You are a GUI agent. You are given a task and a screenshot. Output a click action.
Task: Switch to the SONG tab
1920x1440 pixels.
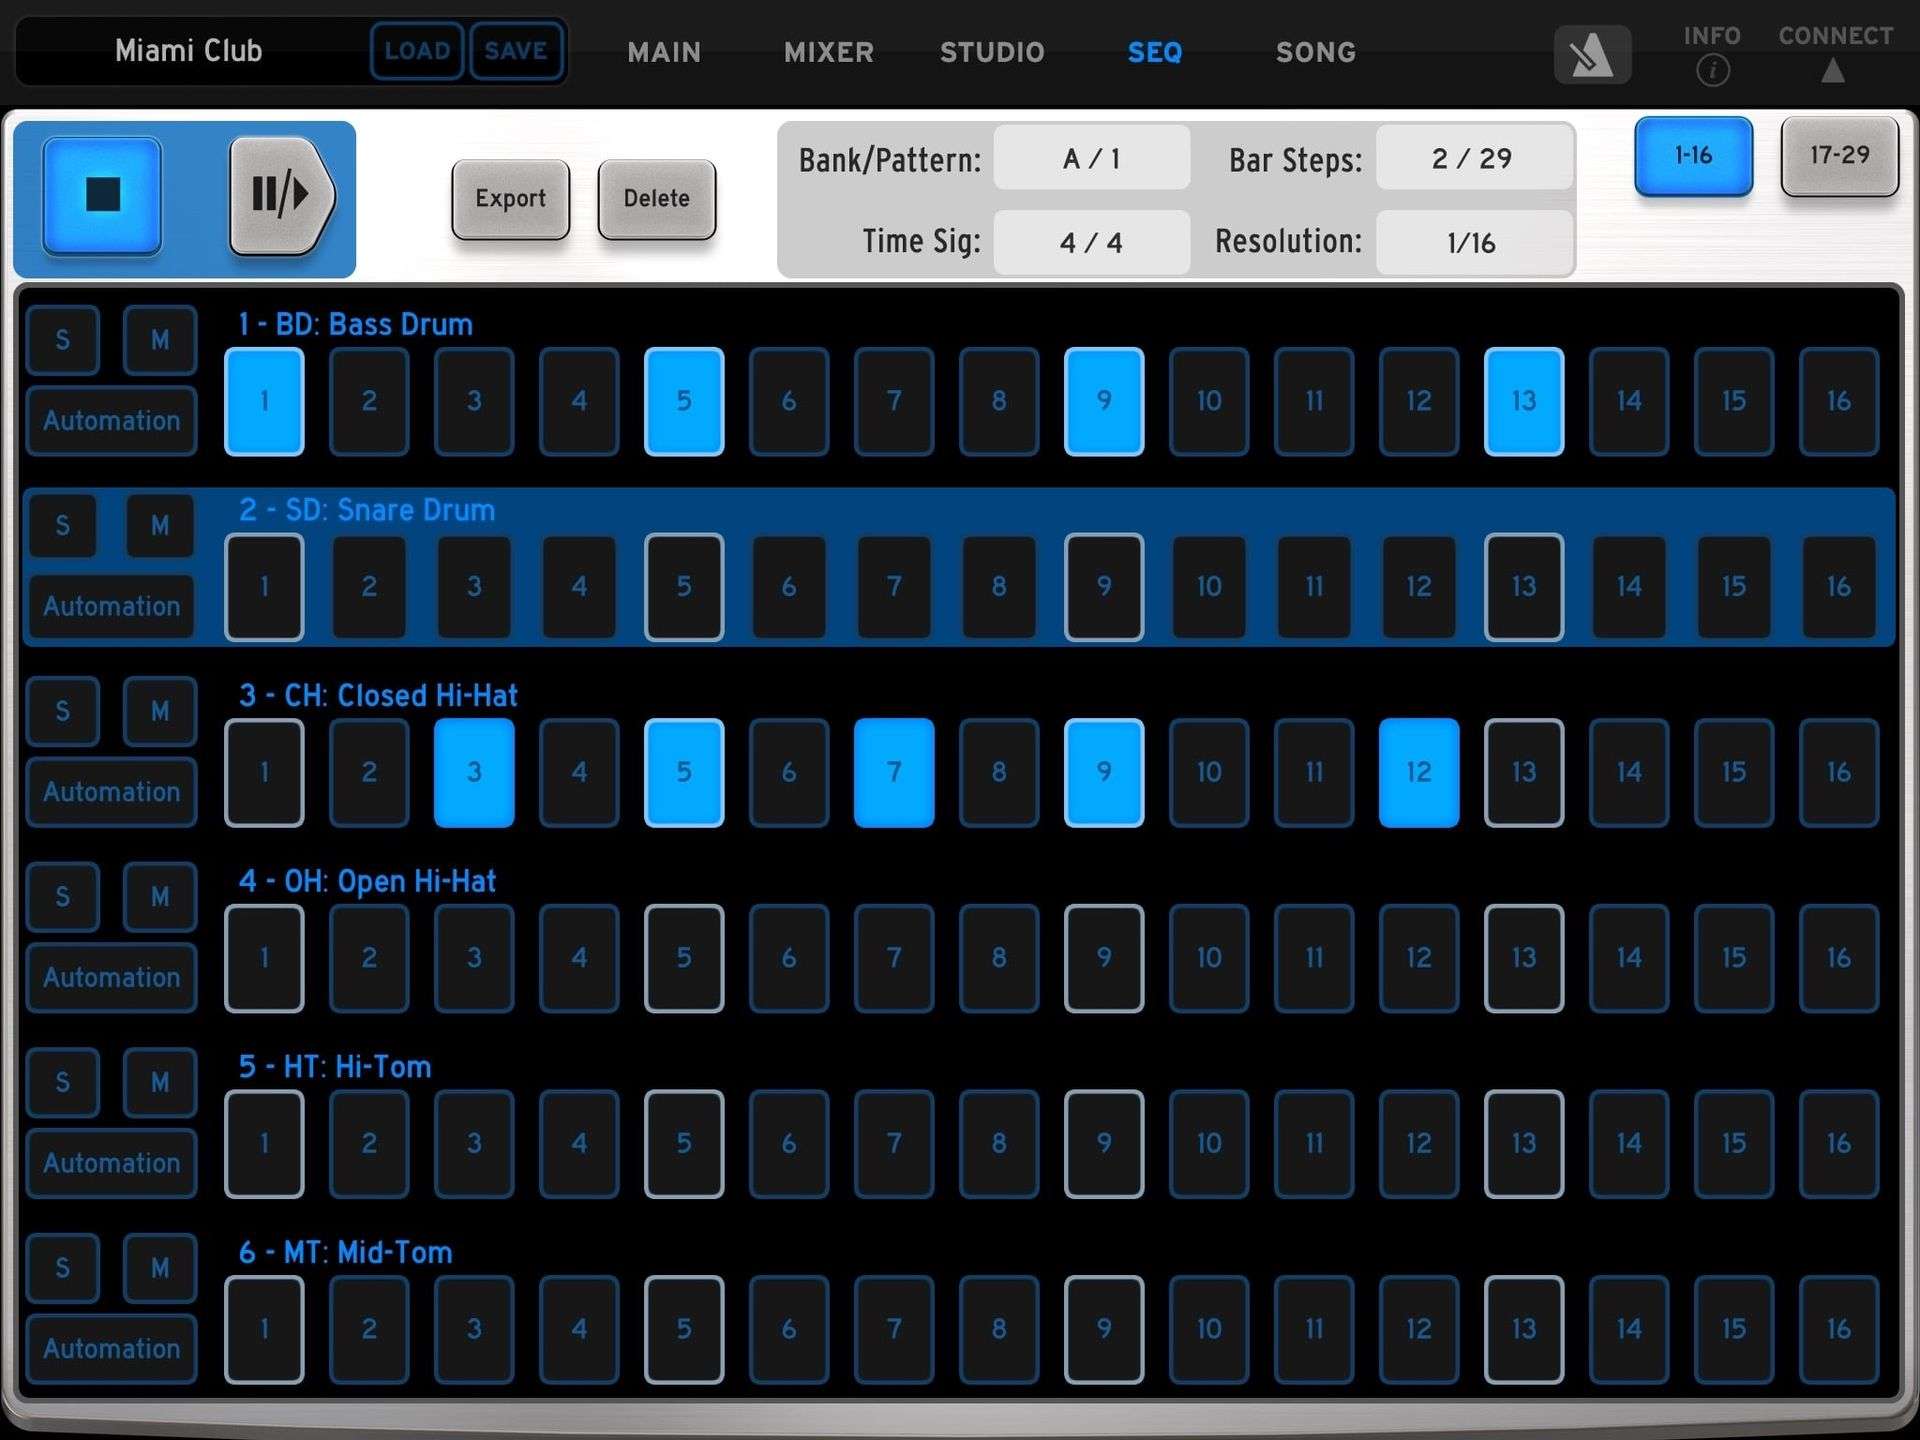coord(1315,52)
